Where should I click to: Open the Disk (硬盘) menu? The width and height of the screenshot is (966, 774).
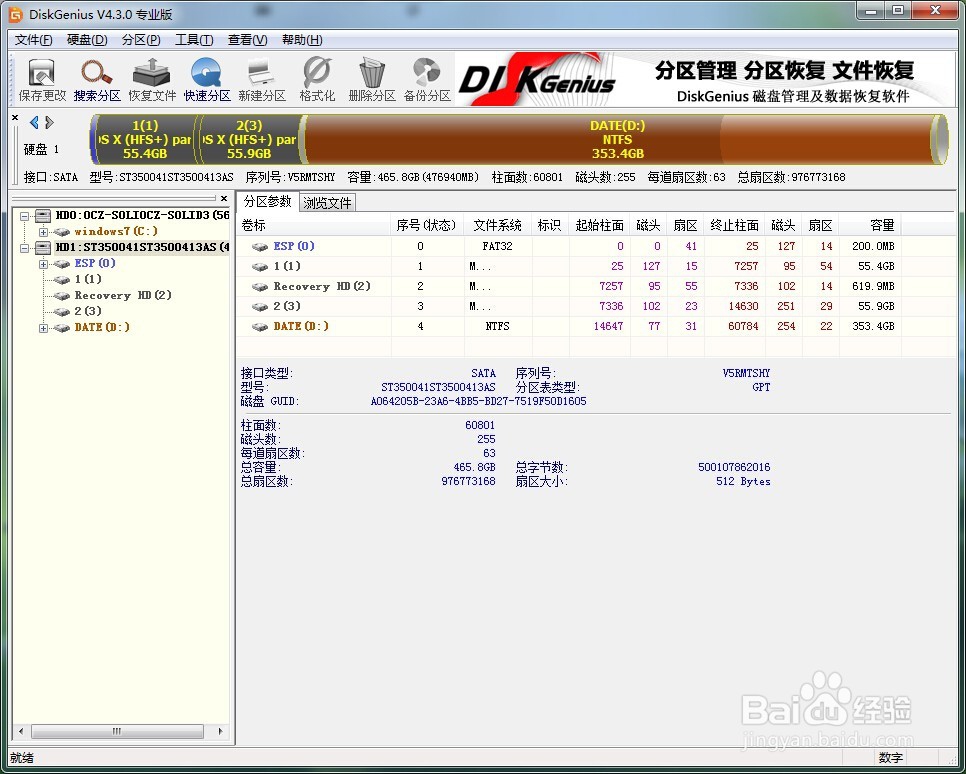coord(87,40)
